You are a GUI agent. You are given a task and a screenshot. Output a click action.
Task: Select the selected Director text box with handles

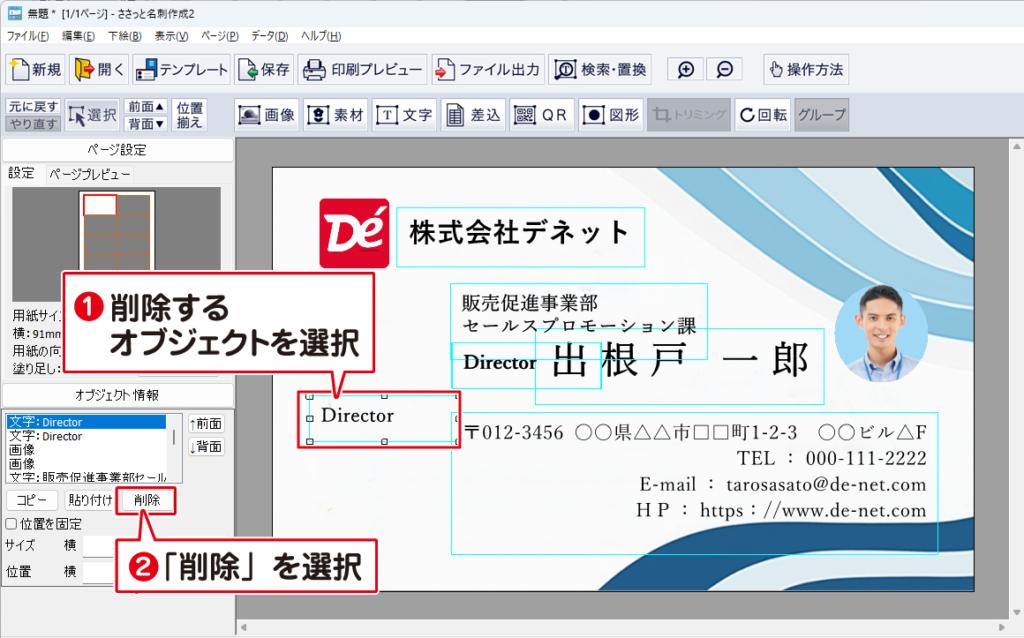pos(383,419)
